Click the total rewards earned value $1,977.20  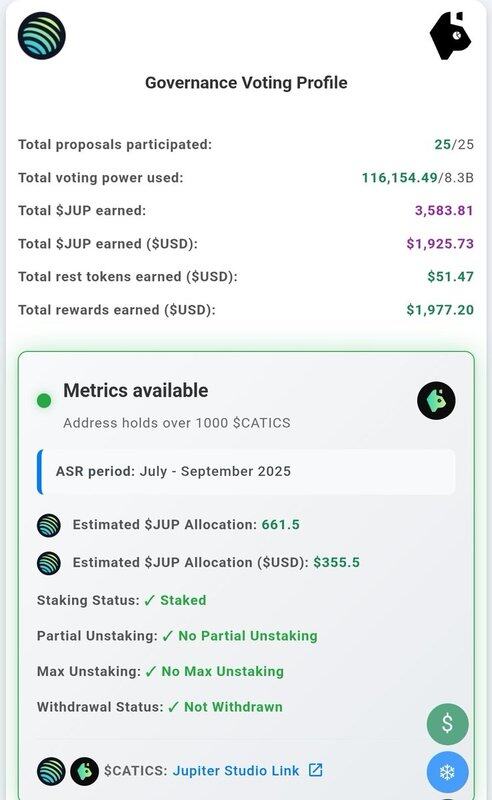coord(440,310)
